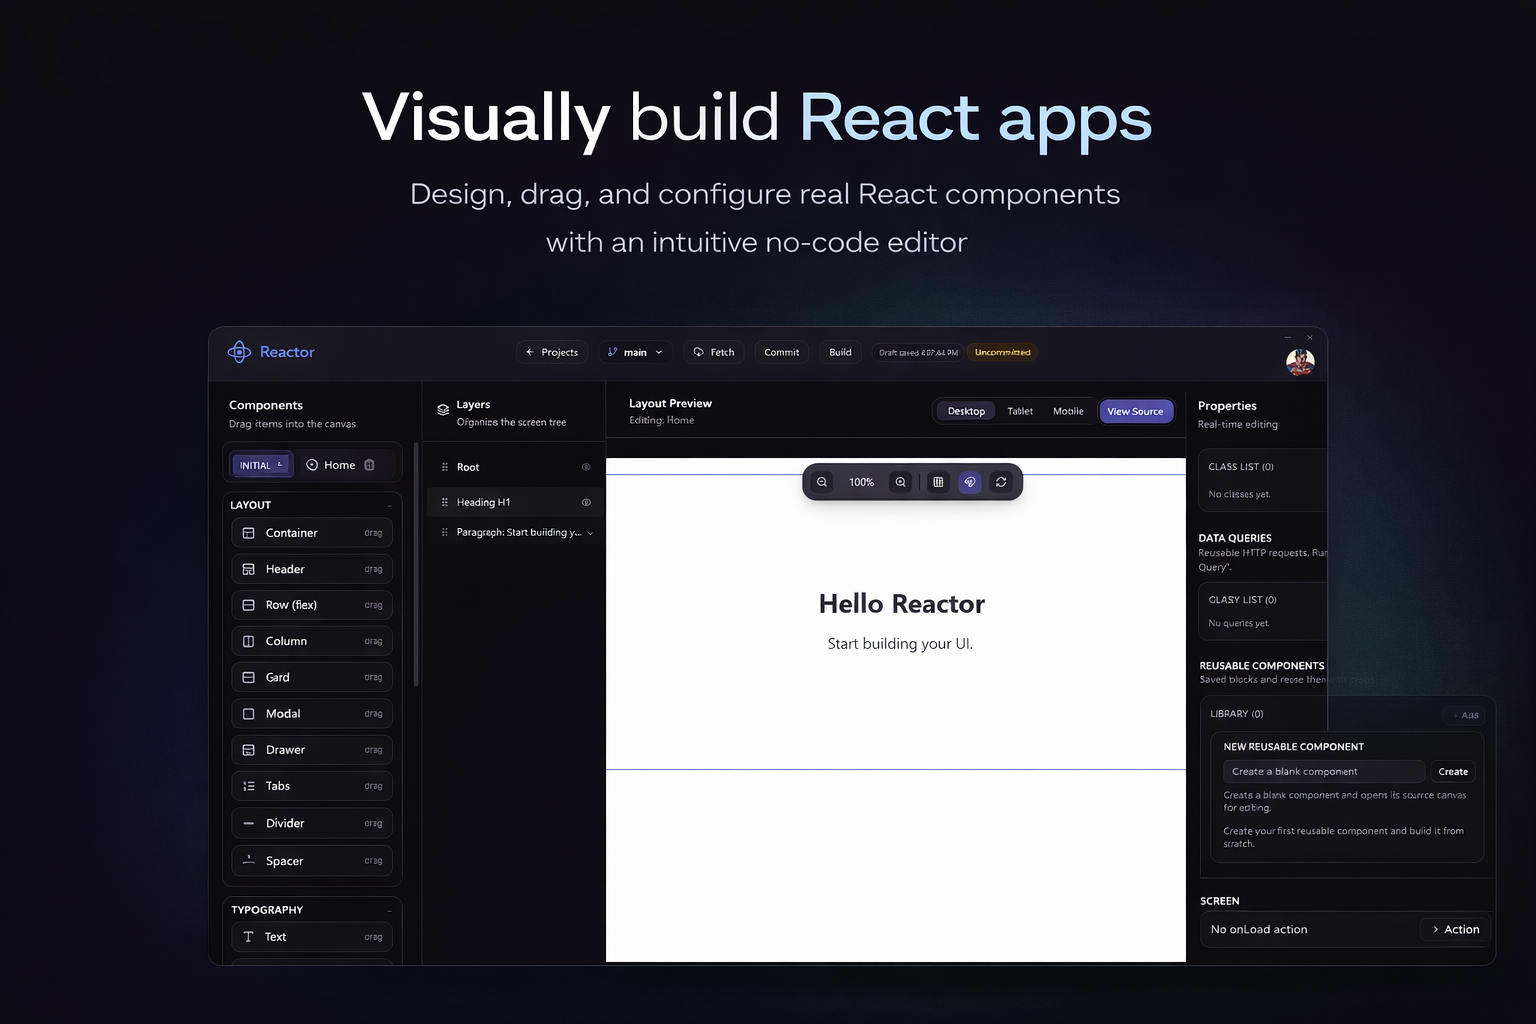Click the Layers panel stack icon
This screenshot has height=1024, width=1536.
[443, 409]
